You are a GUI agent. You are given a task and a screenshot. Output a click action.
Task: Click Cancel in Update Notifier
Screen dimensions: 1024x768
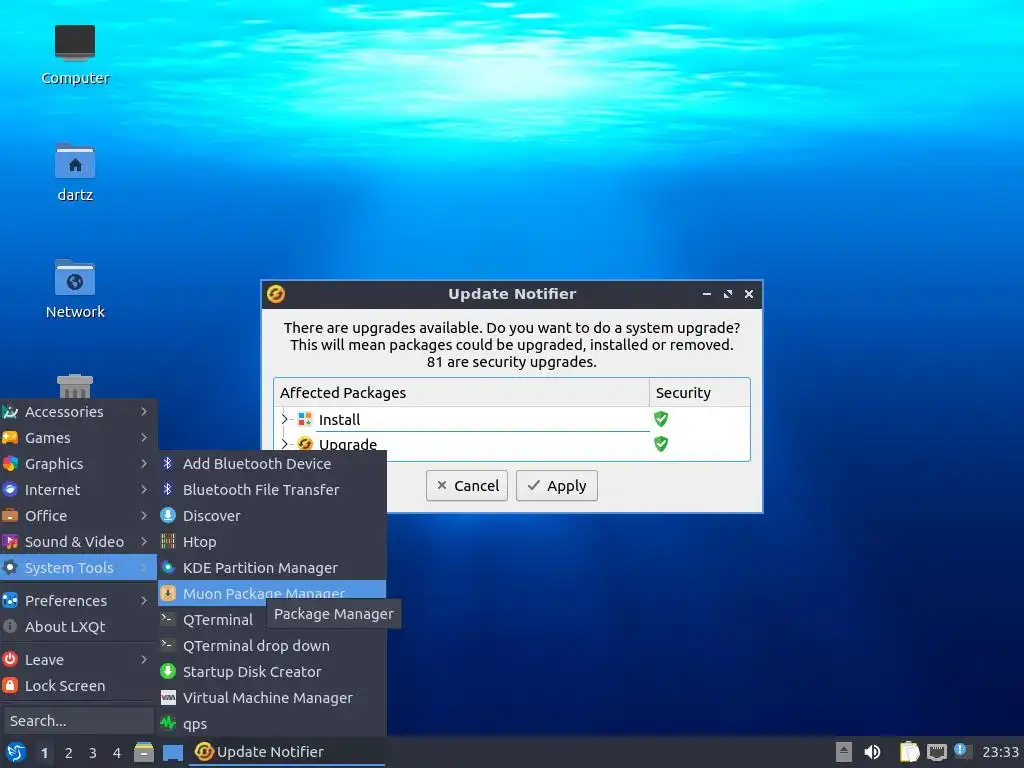(x=467, y=486)
